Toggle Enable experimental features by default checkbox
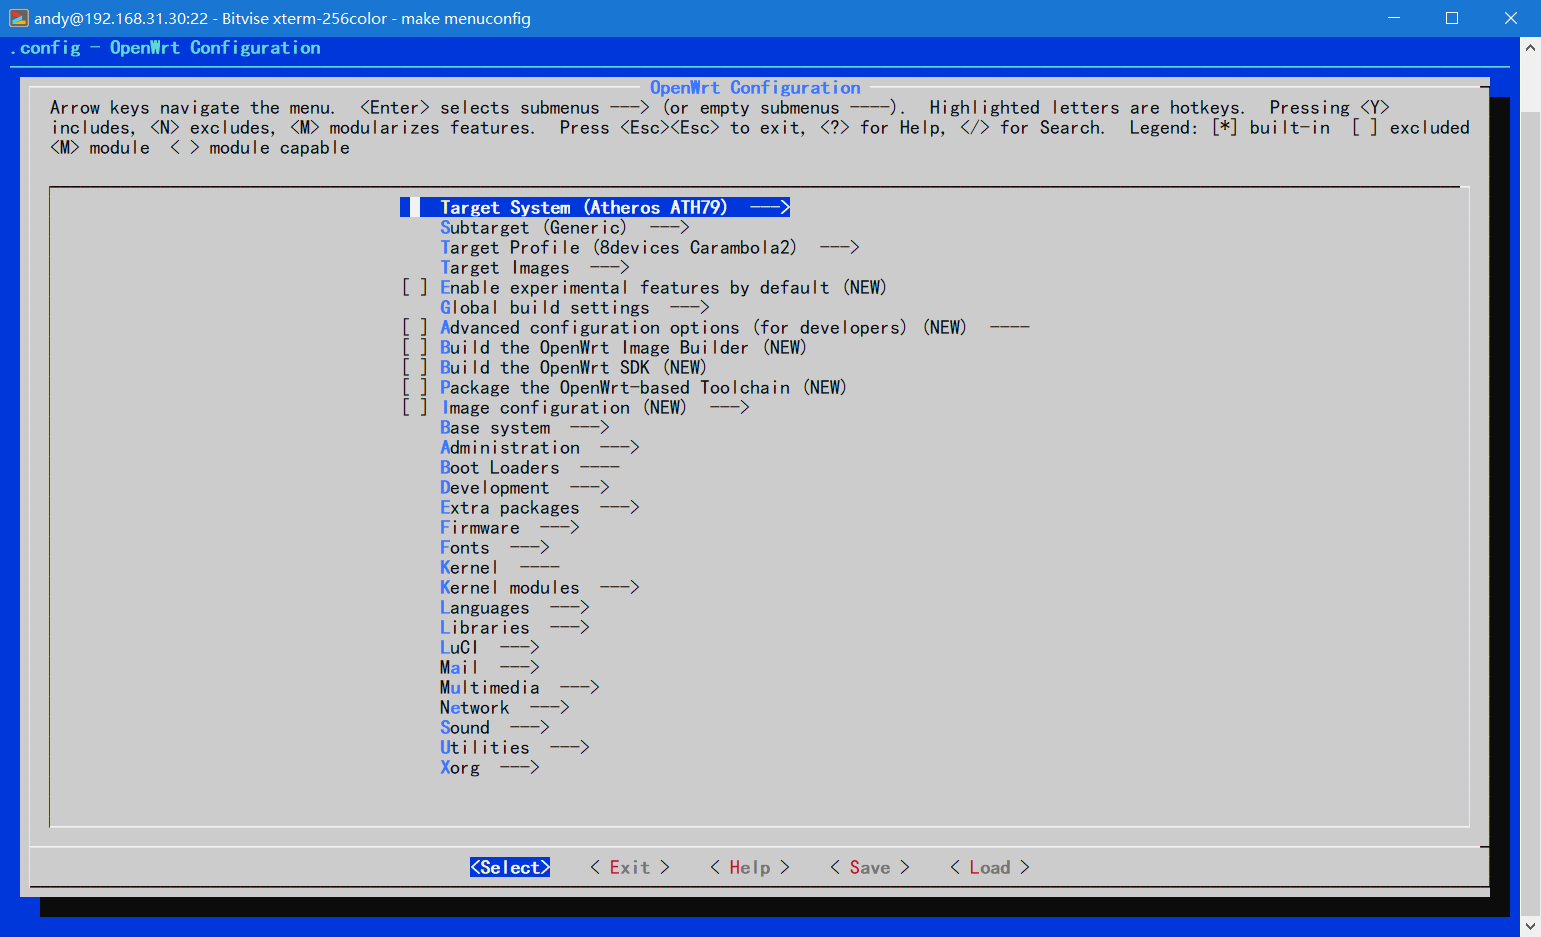 tap(415, 287)
